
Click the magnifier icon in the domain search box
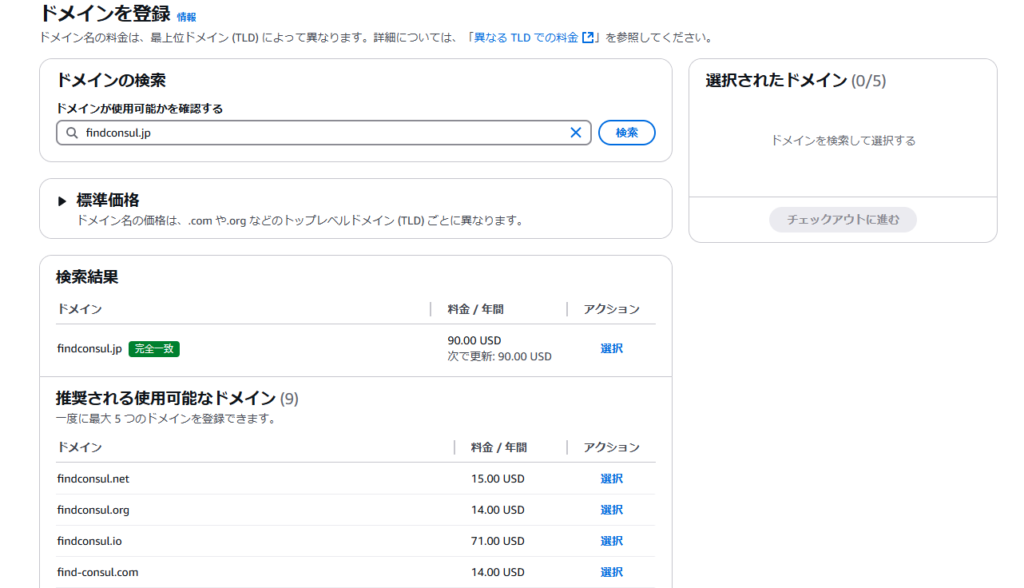pos(71,133)
